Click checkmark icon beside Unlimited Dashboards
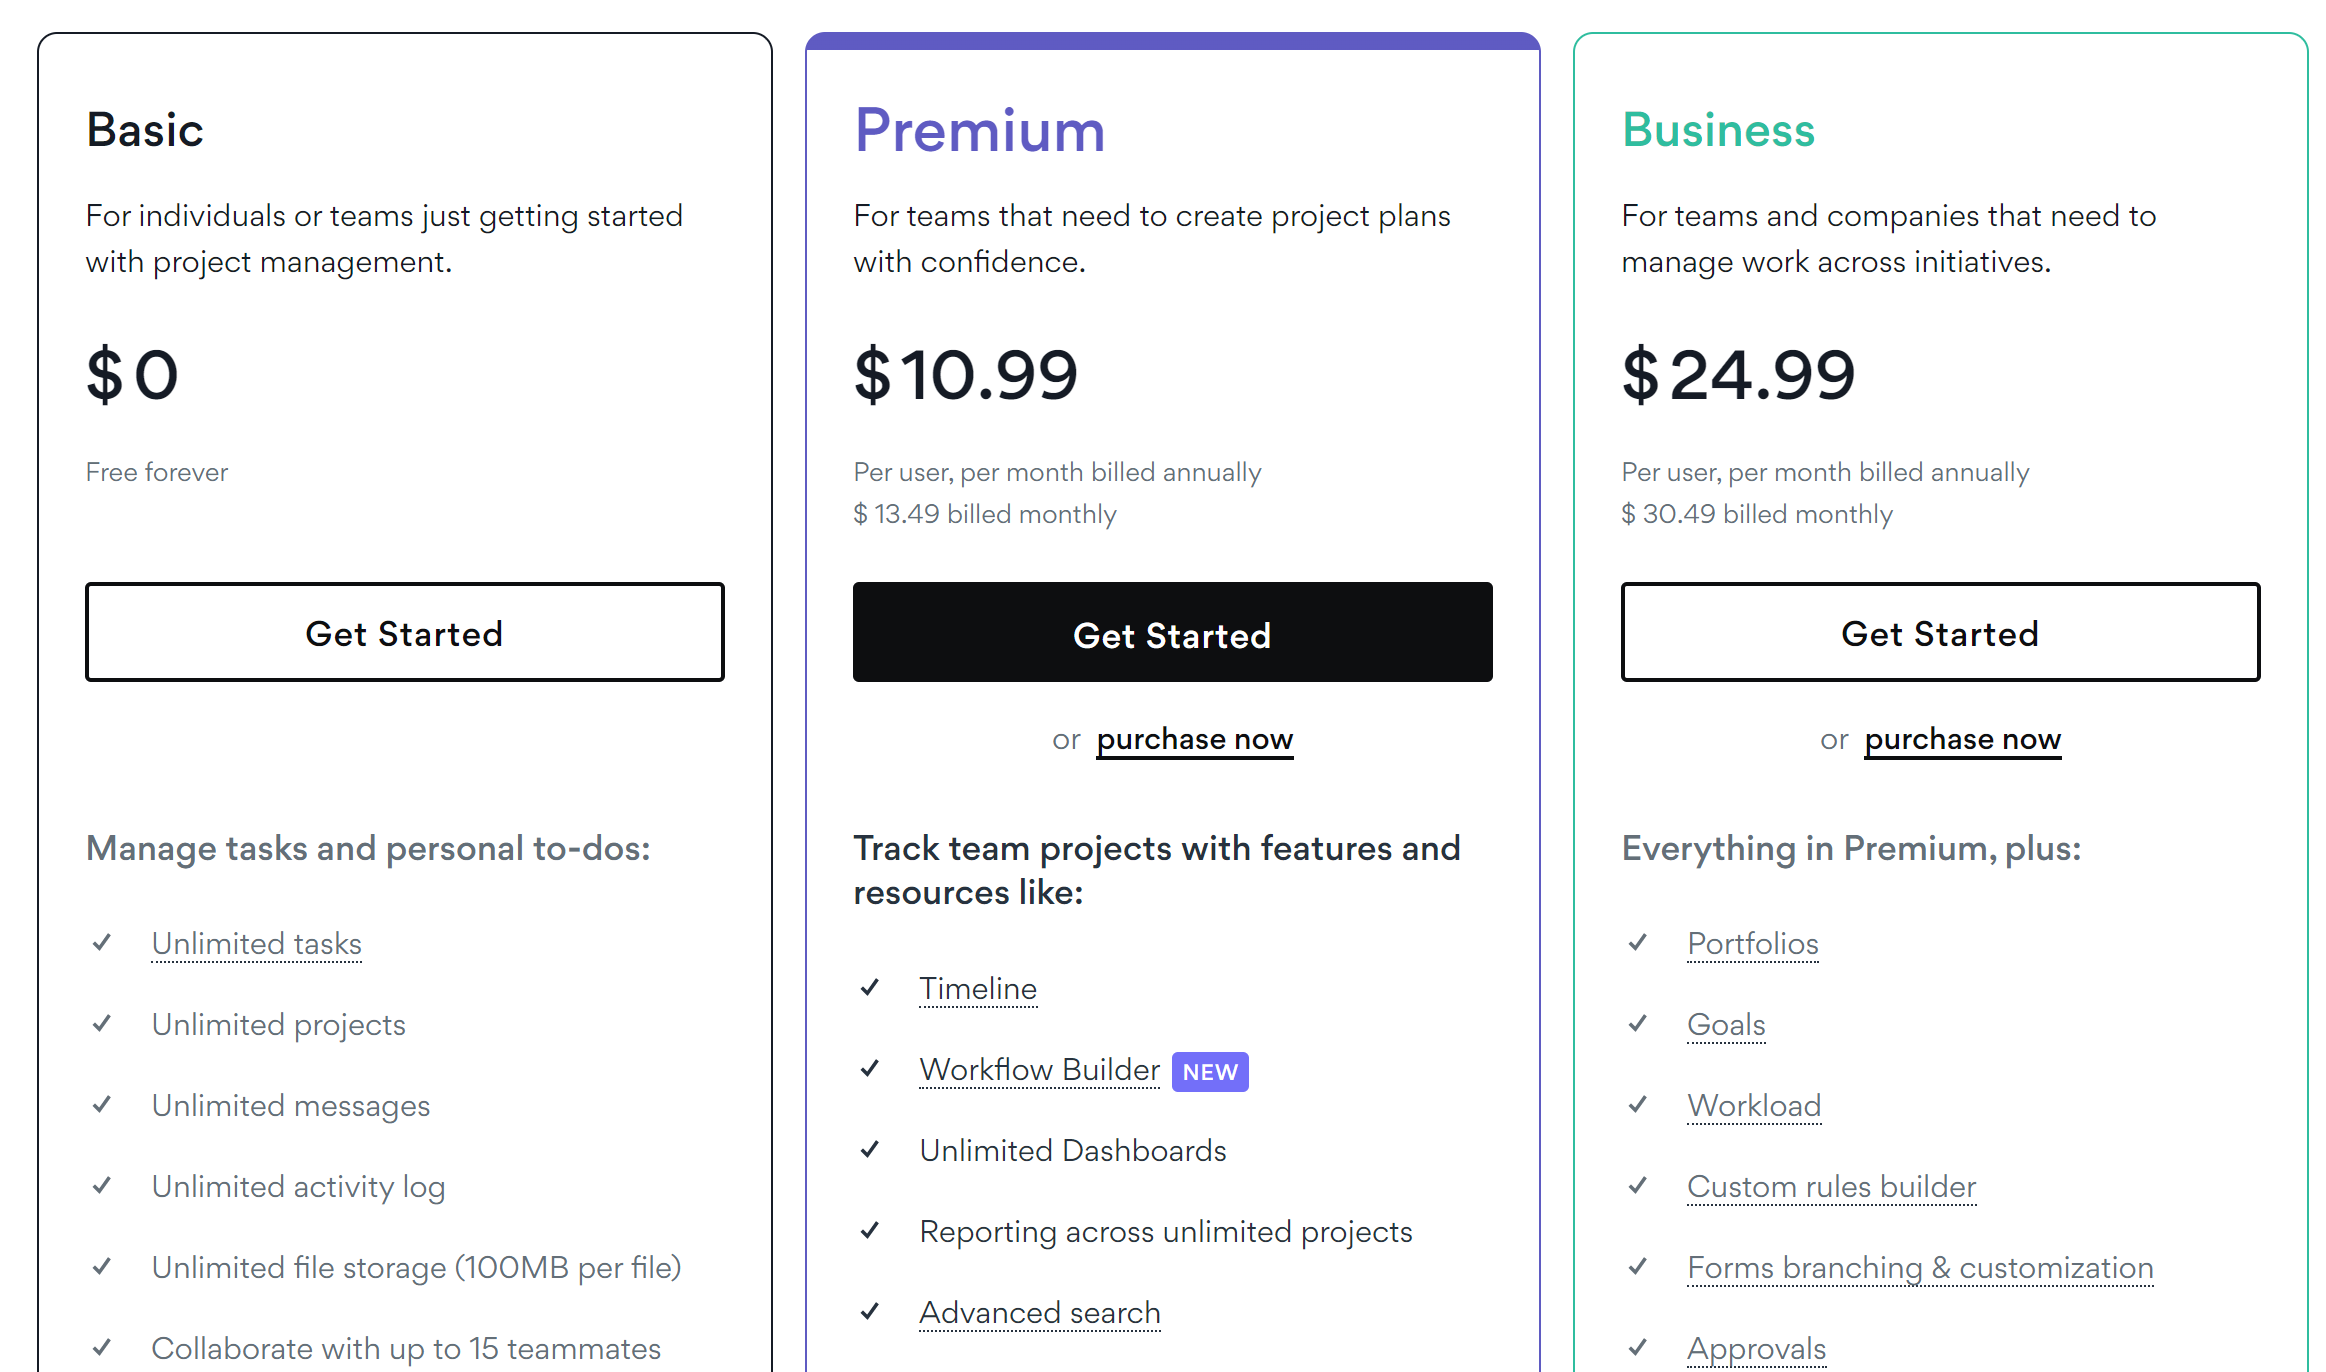 coord(870,1150)
